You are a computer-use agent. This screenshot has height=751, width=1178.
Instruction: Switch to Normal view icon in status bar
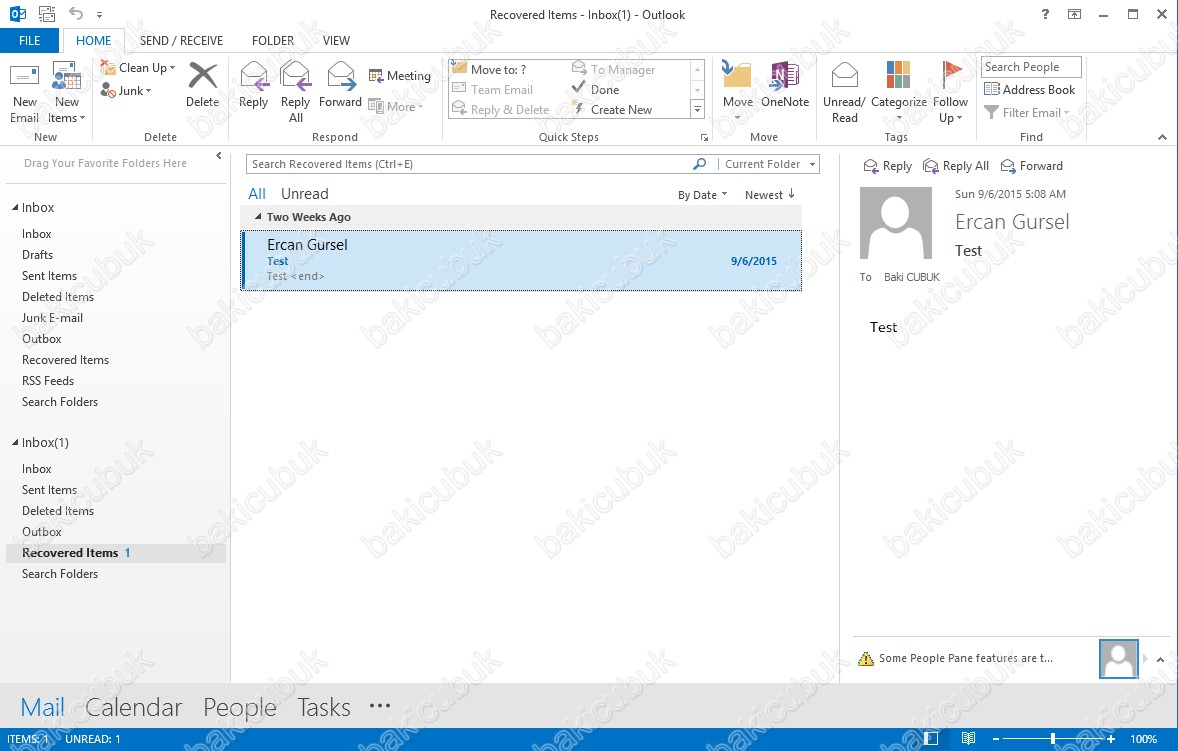tap(931, 739)
